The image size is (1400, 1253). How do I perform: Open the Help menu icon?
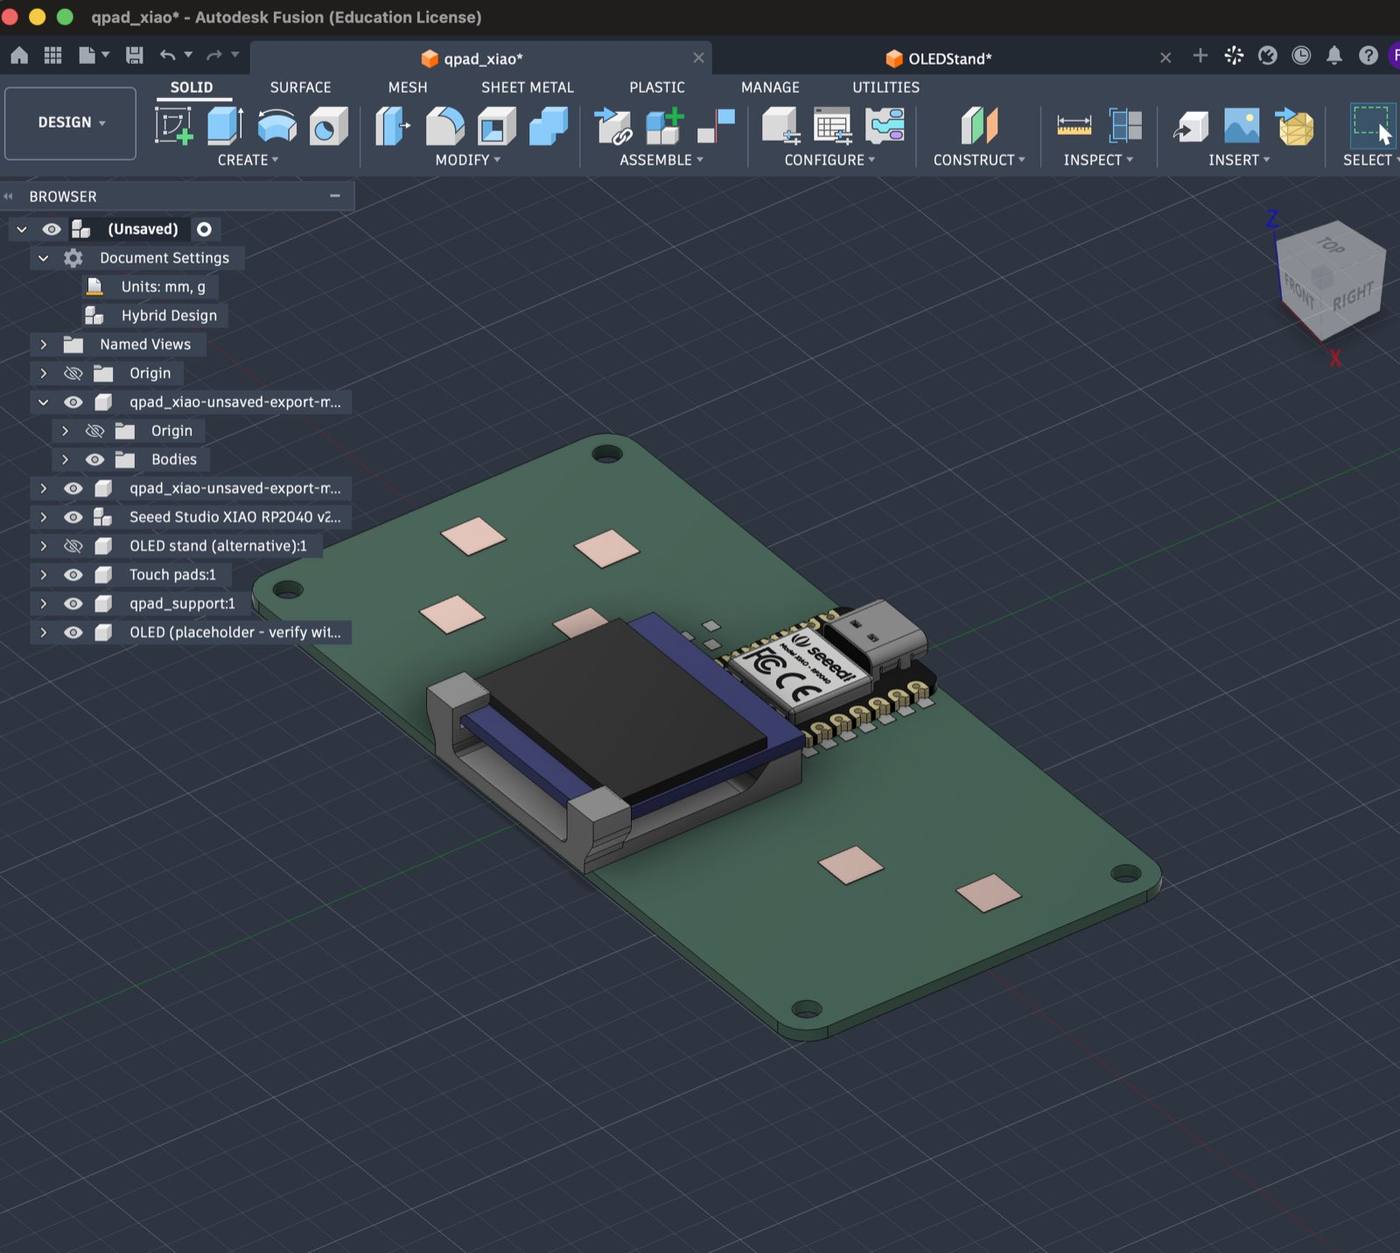(1368, 56)
